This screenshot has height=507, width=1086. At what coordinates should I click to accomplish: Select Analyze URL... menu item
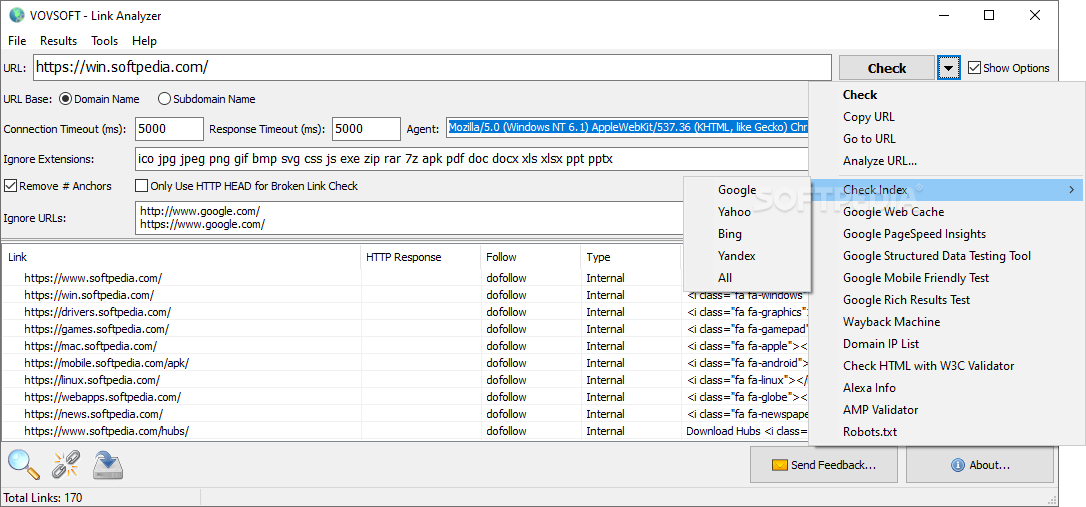click(946, 161)
